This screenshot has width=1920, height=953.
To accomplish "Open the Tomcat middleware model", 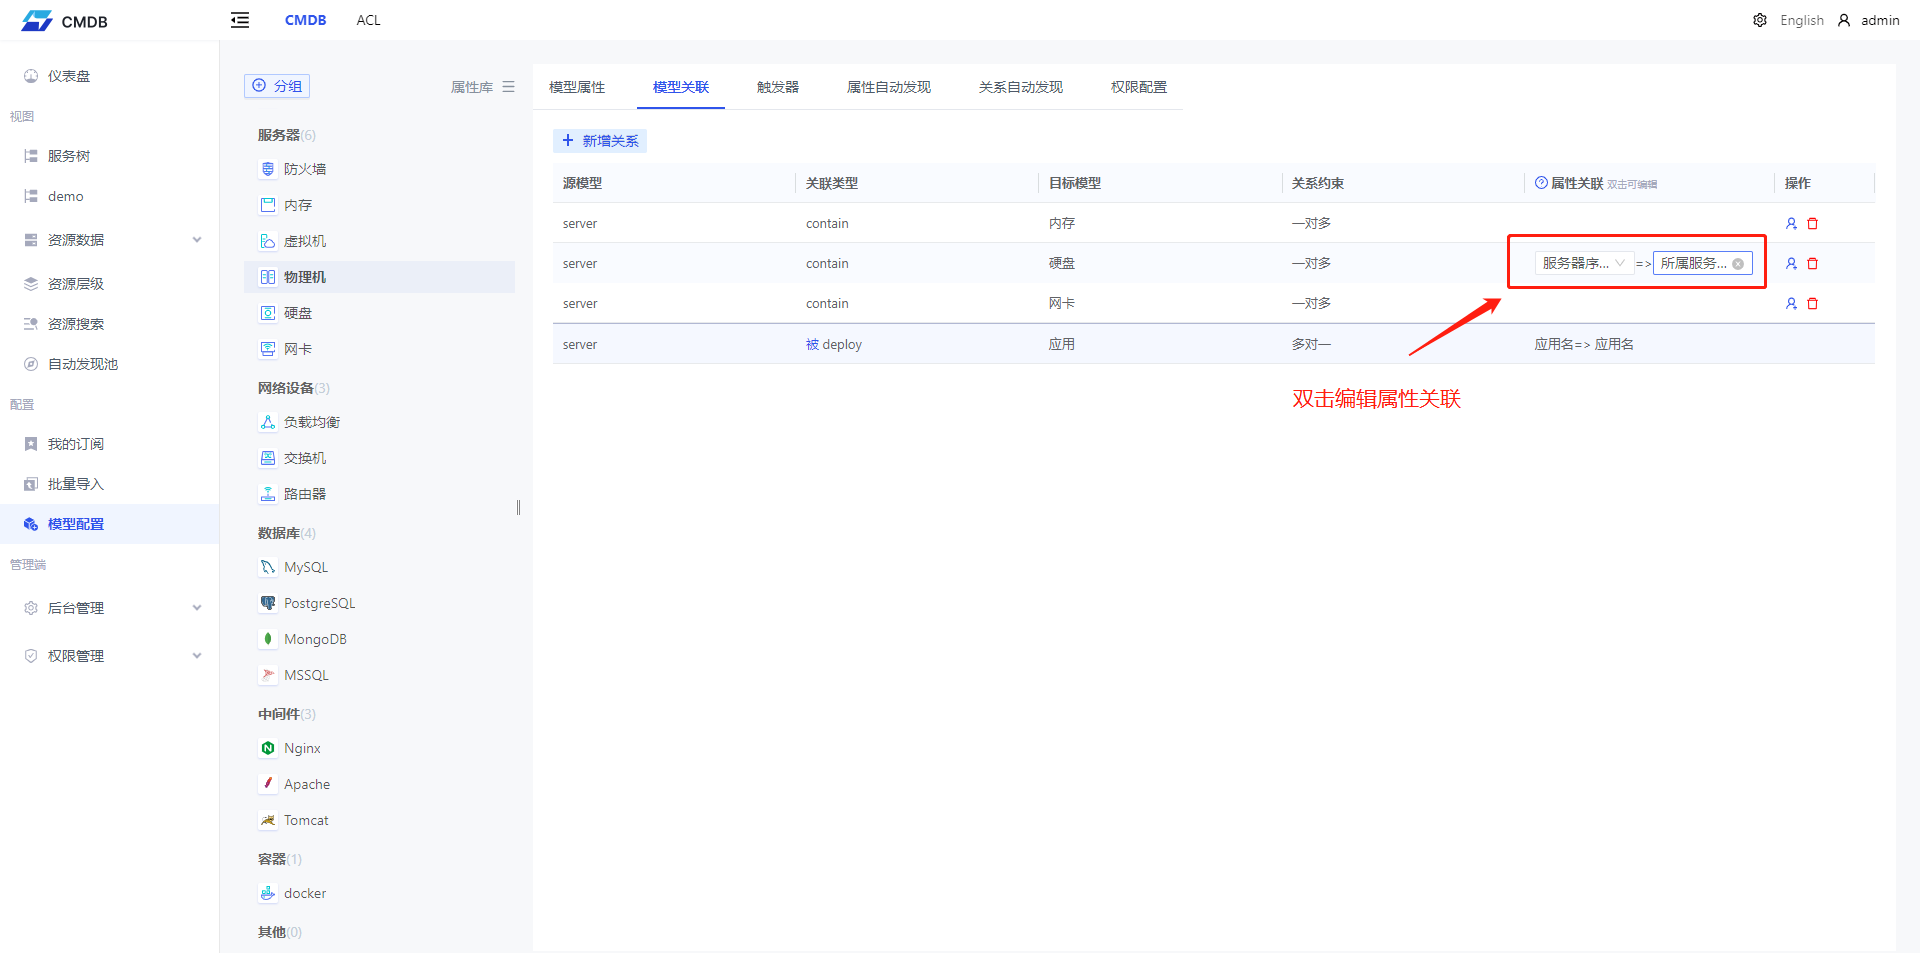I will click(x=305, y=819).
